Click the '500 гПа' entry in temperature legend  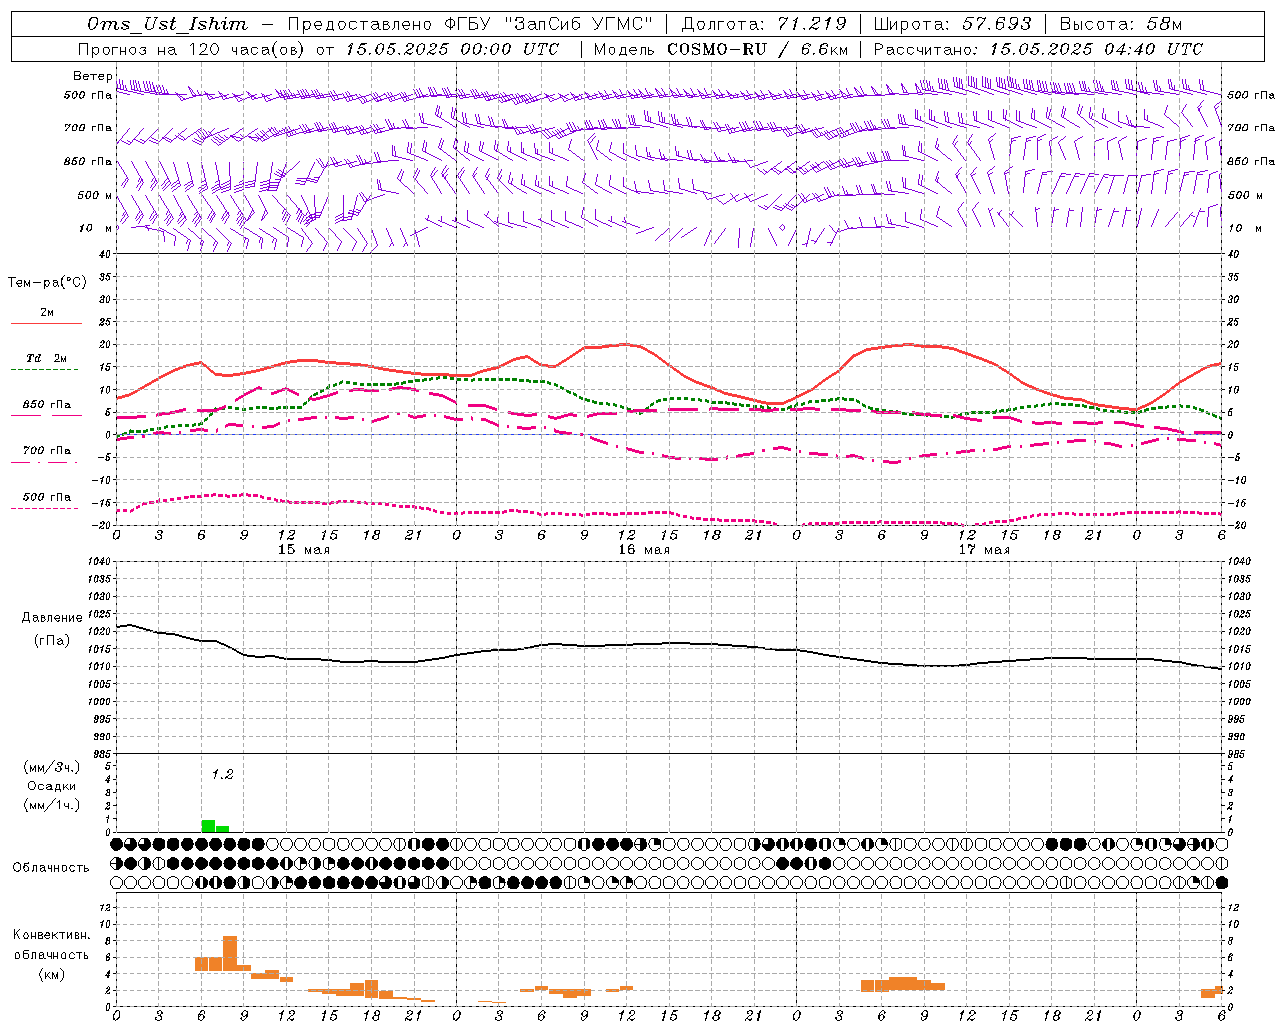pos(47,497)
